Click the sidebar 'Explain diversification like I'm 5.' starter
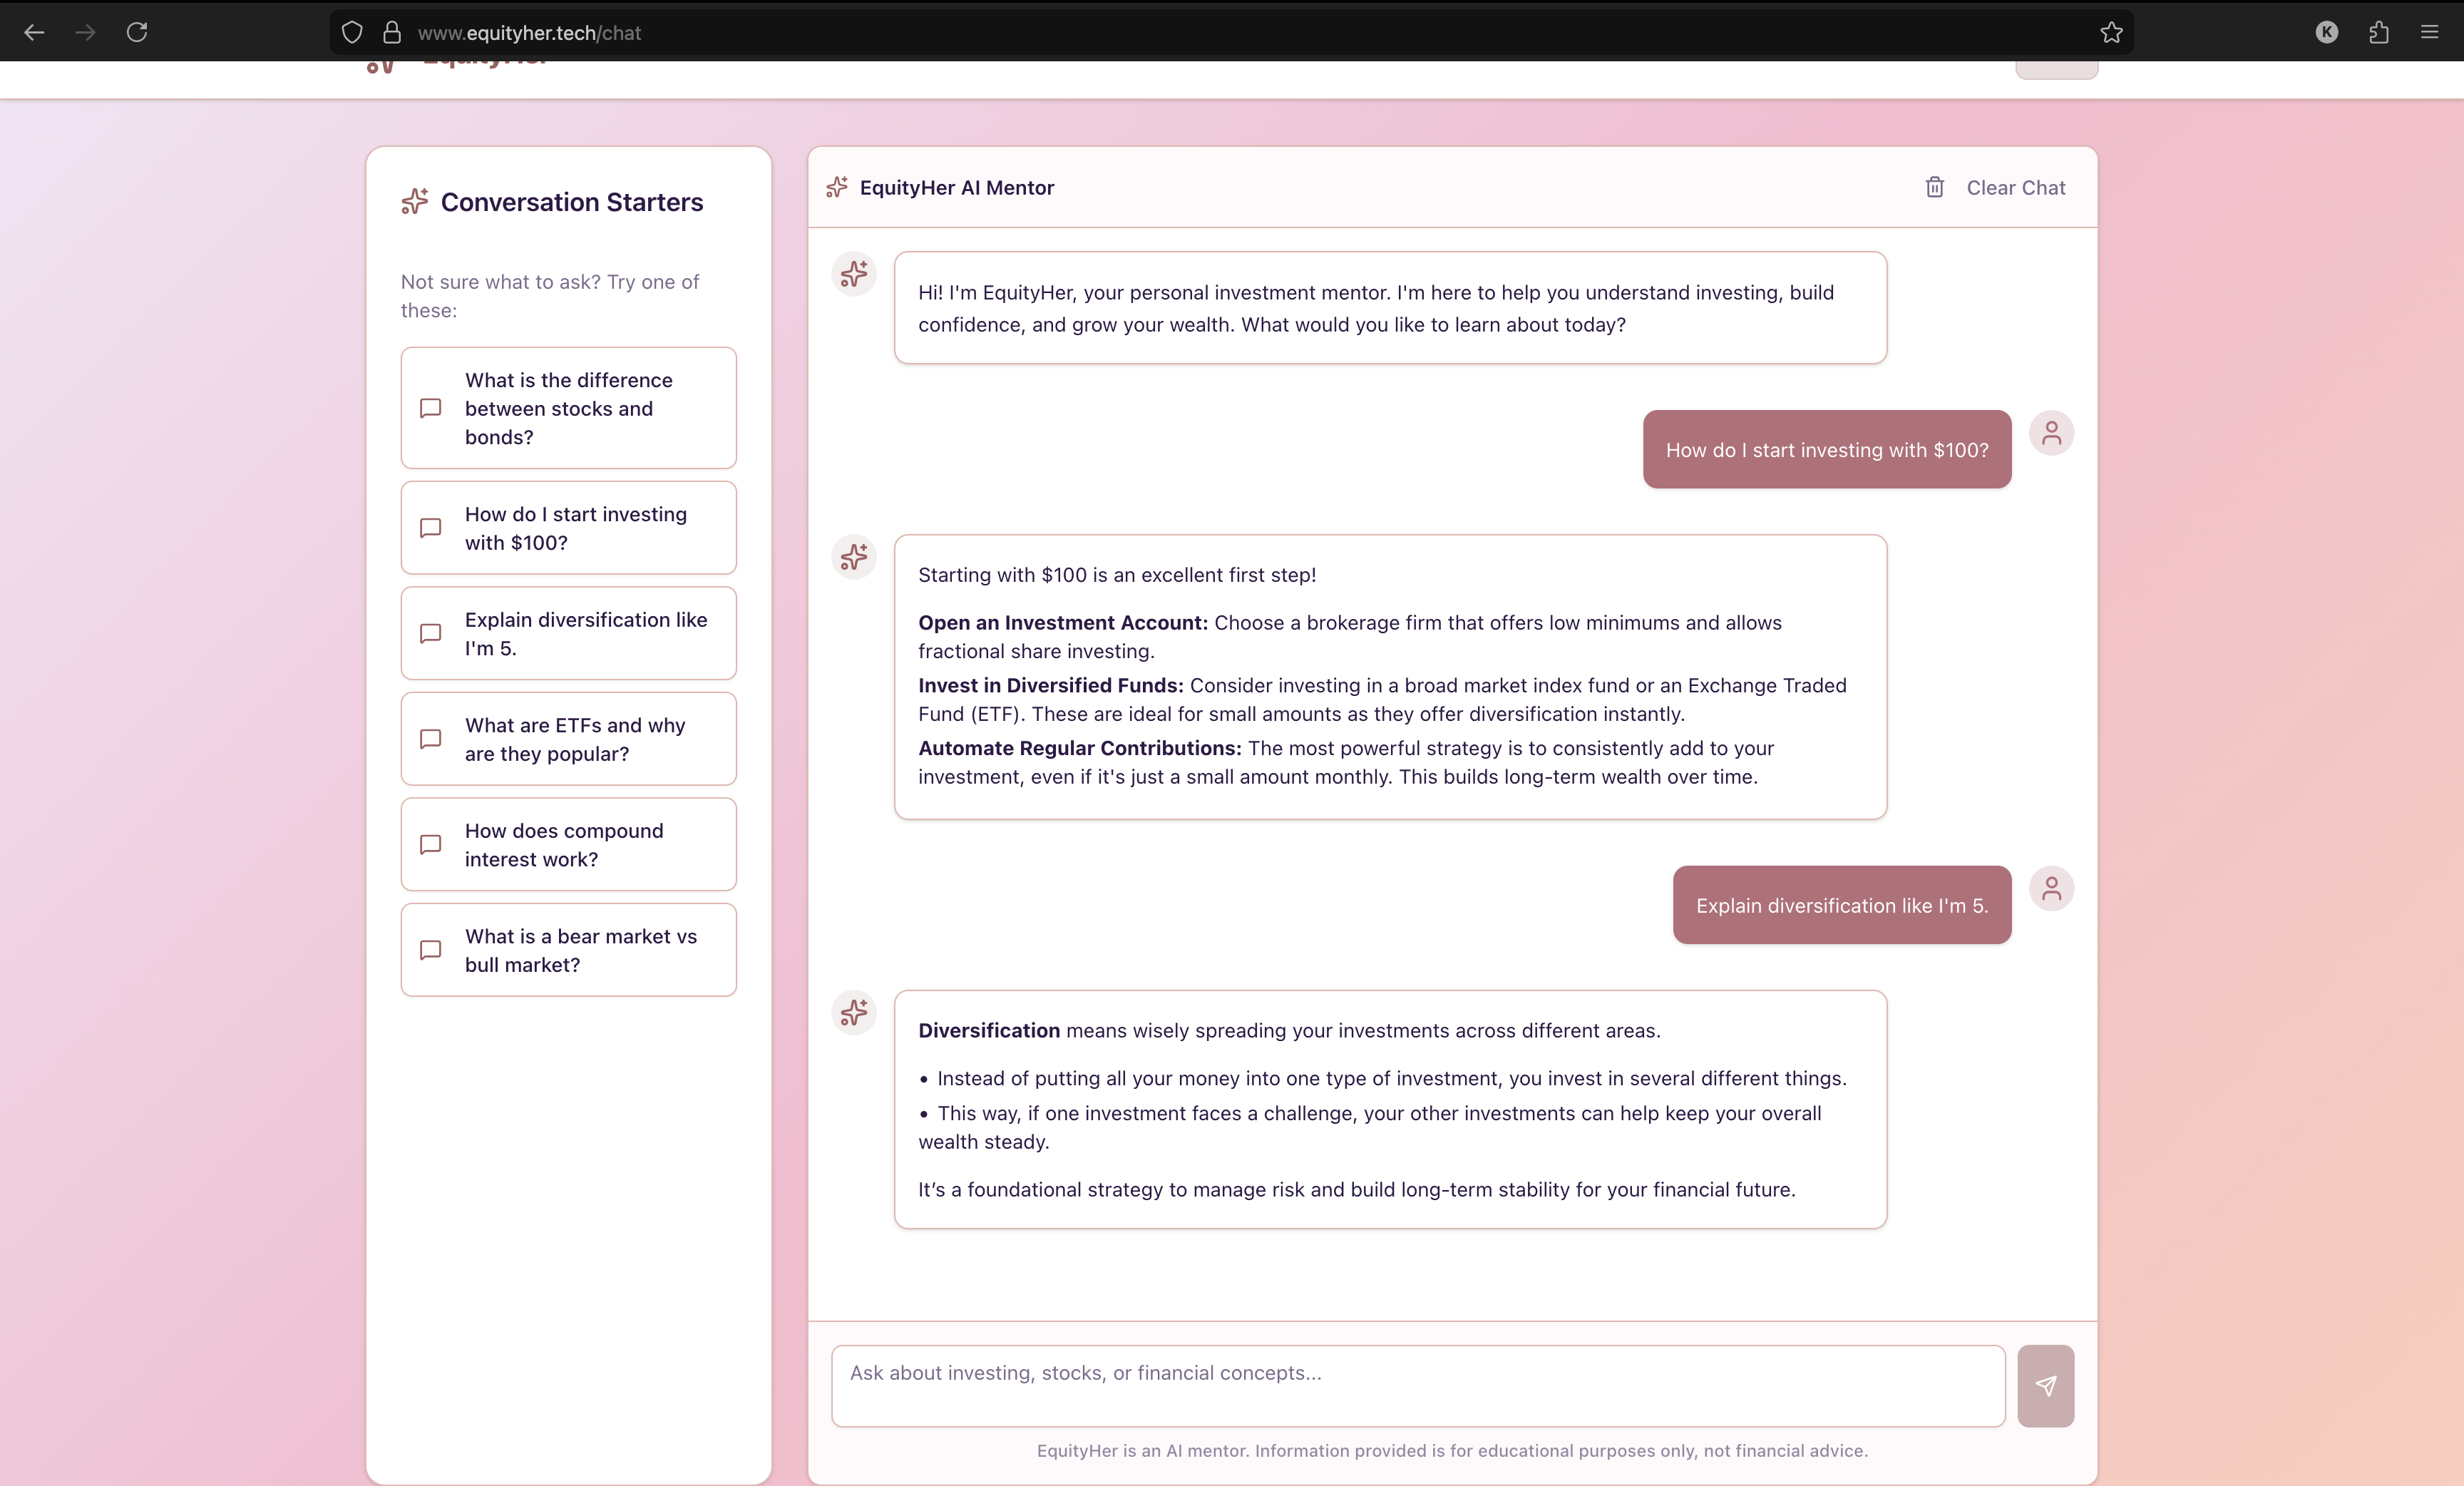The width and height of the screenshot is (2464, 1486). pyautogui.click(x=568, y=633)
